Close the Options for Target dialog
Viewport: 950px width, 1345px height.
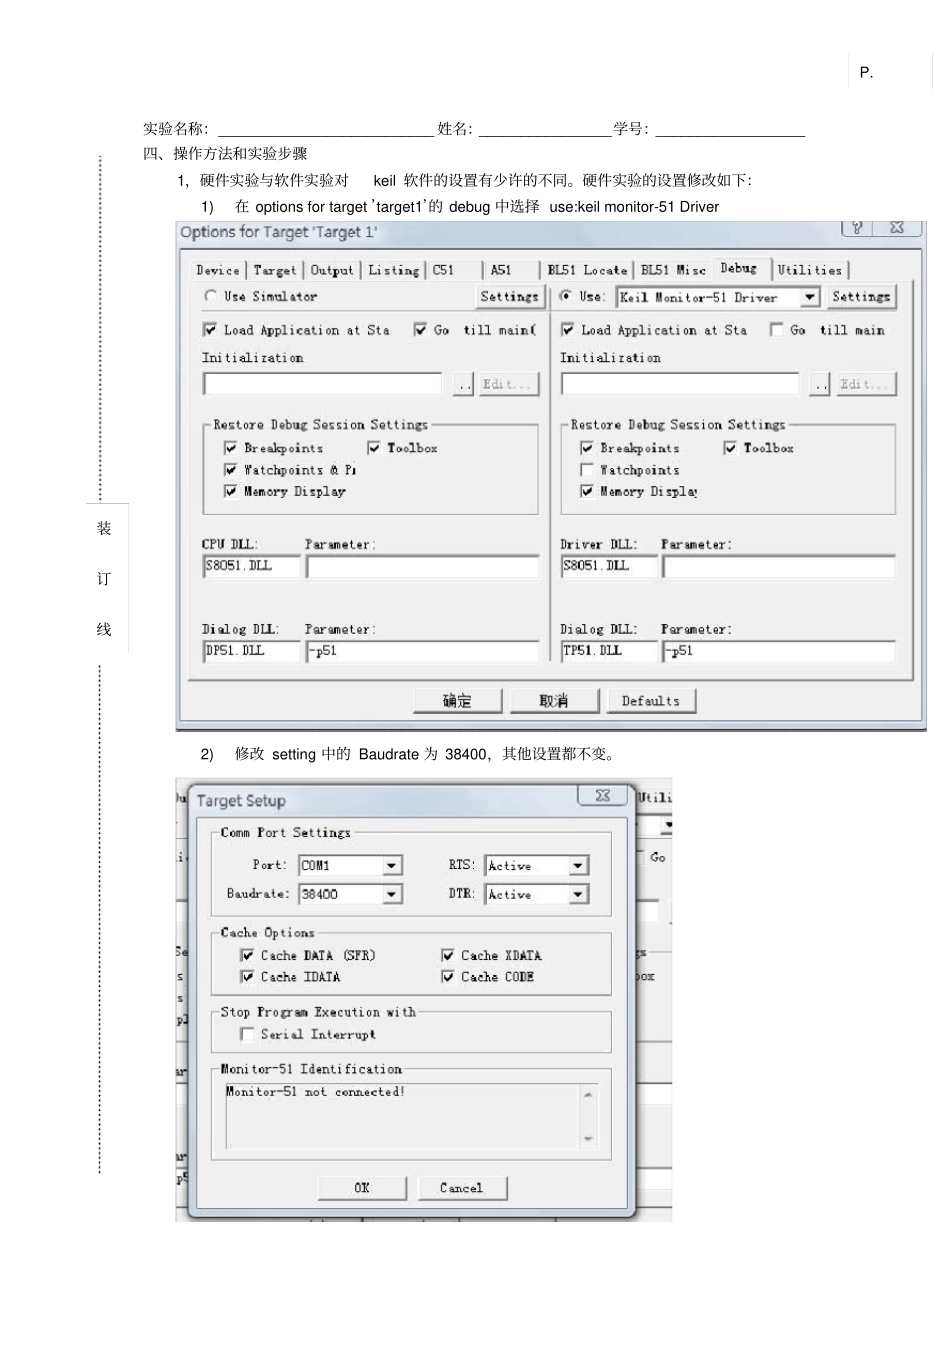click(897, 228)
